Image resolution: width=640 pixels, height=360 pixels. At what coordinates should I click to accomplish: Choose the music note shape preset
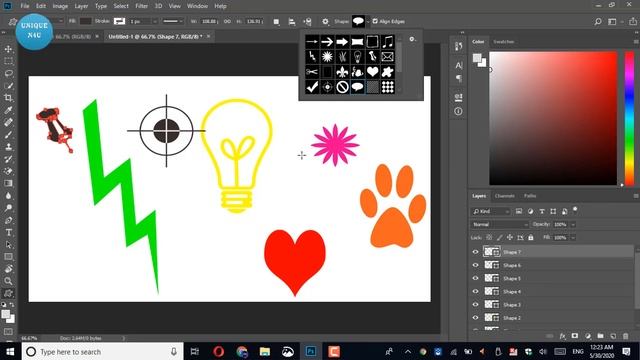pyautogui.click(x=387, y=42)
